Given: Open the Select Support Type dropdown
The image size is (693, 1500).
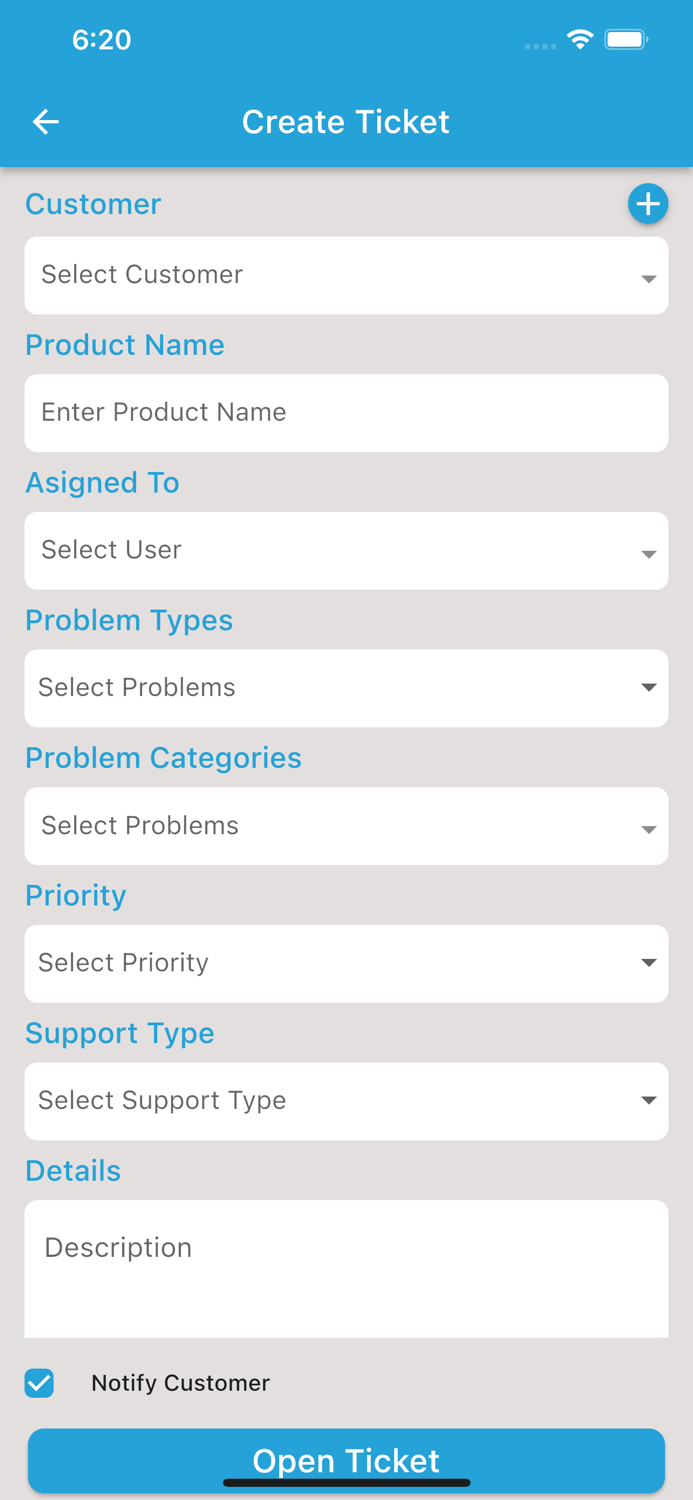Looking at the screenshot, I should (x=346, y=1101).
